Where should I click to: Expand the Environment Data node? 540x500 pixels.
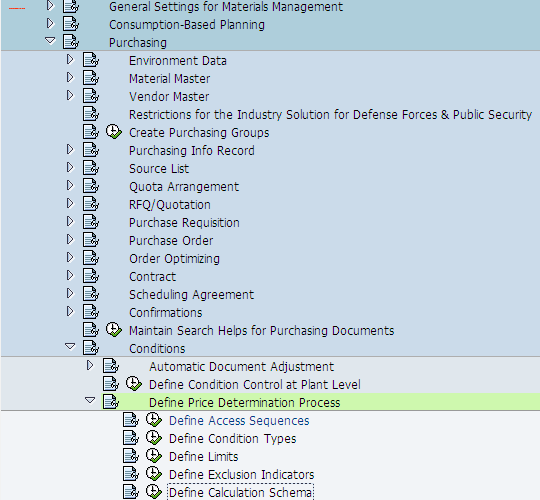tap(70, 60)
